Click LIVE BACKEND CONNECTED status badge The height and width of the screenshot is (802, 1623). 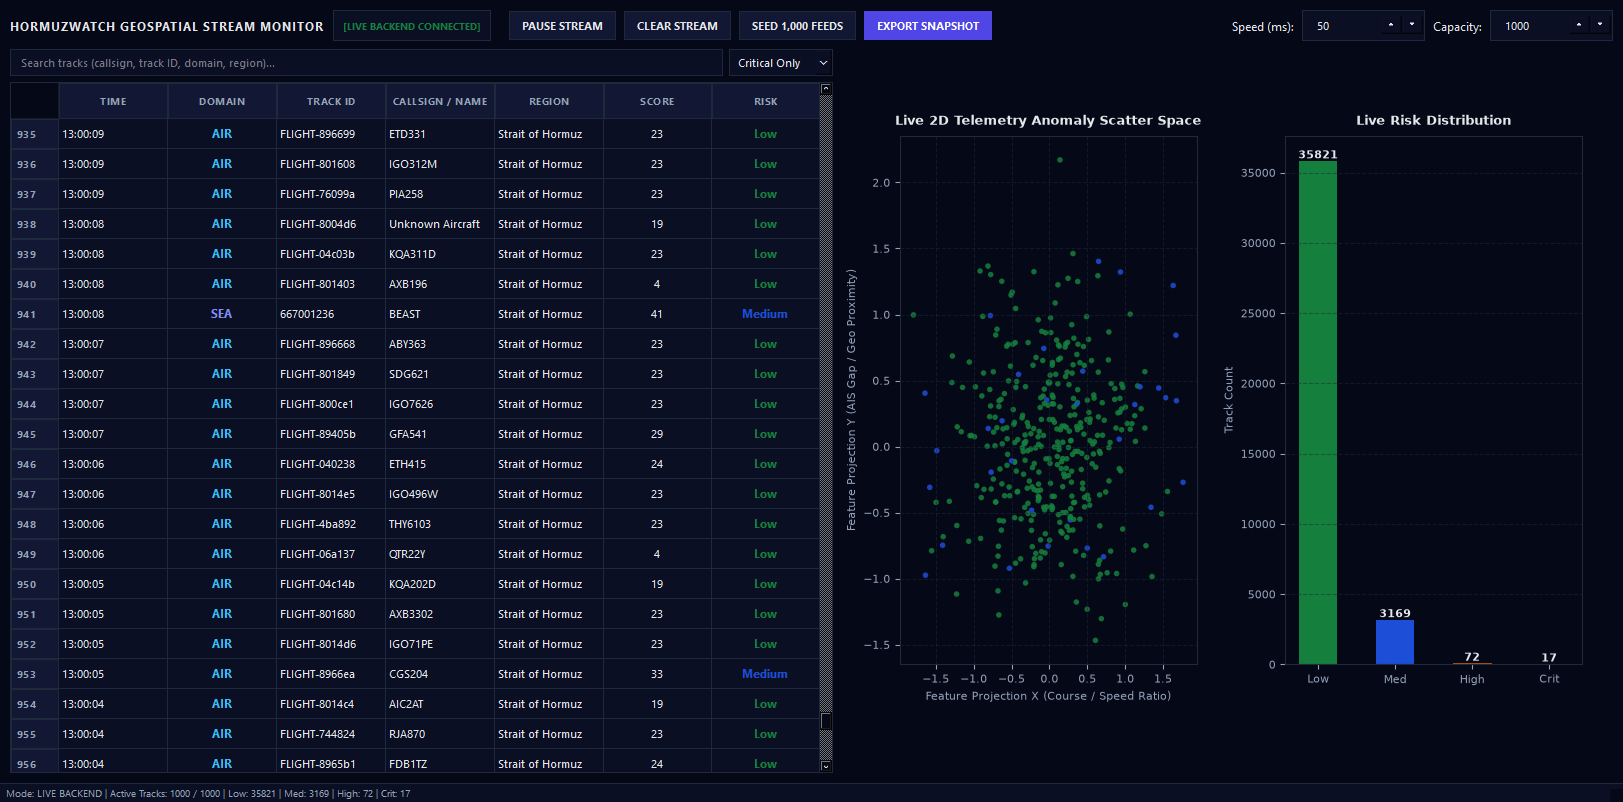(412, 26)
